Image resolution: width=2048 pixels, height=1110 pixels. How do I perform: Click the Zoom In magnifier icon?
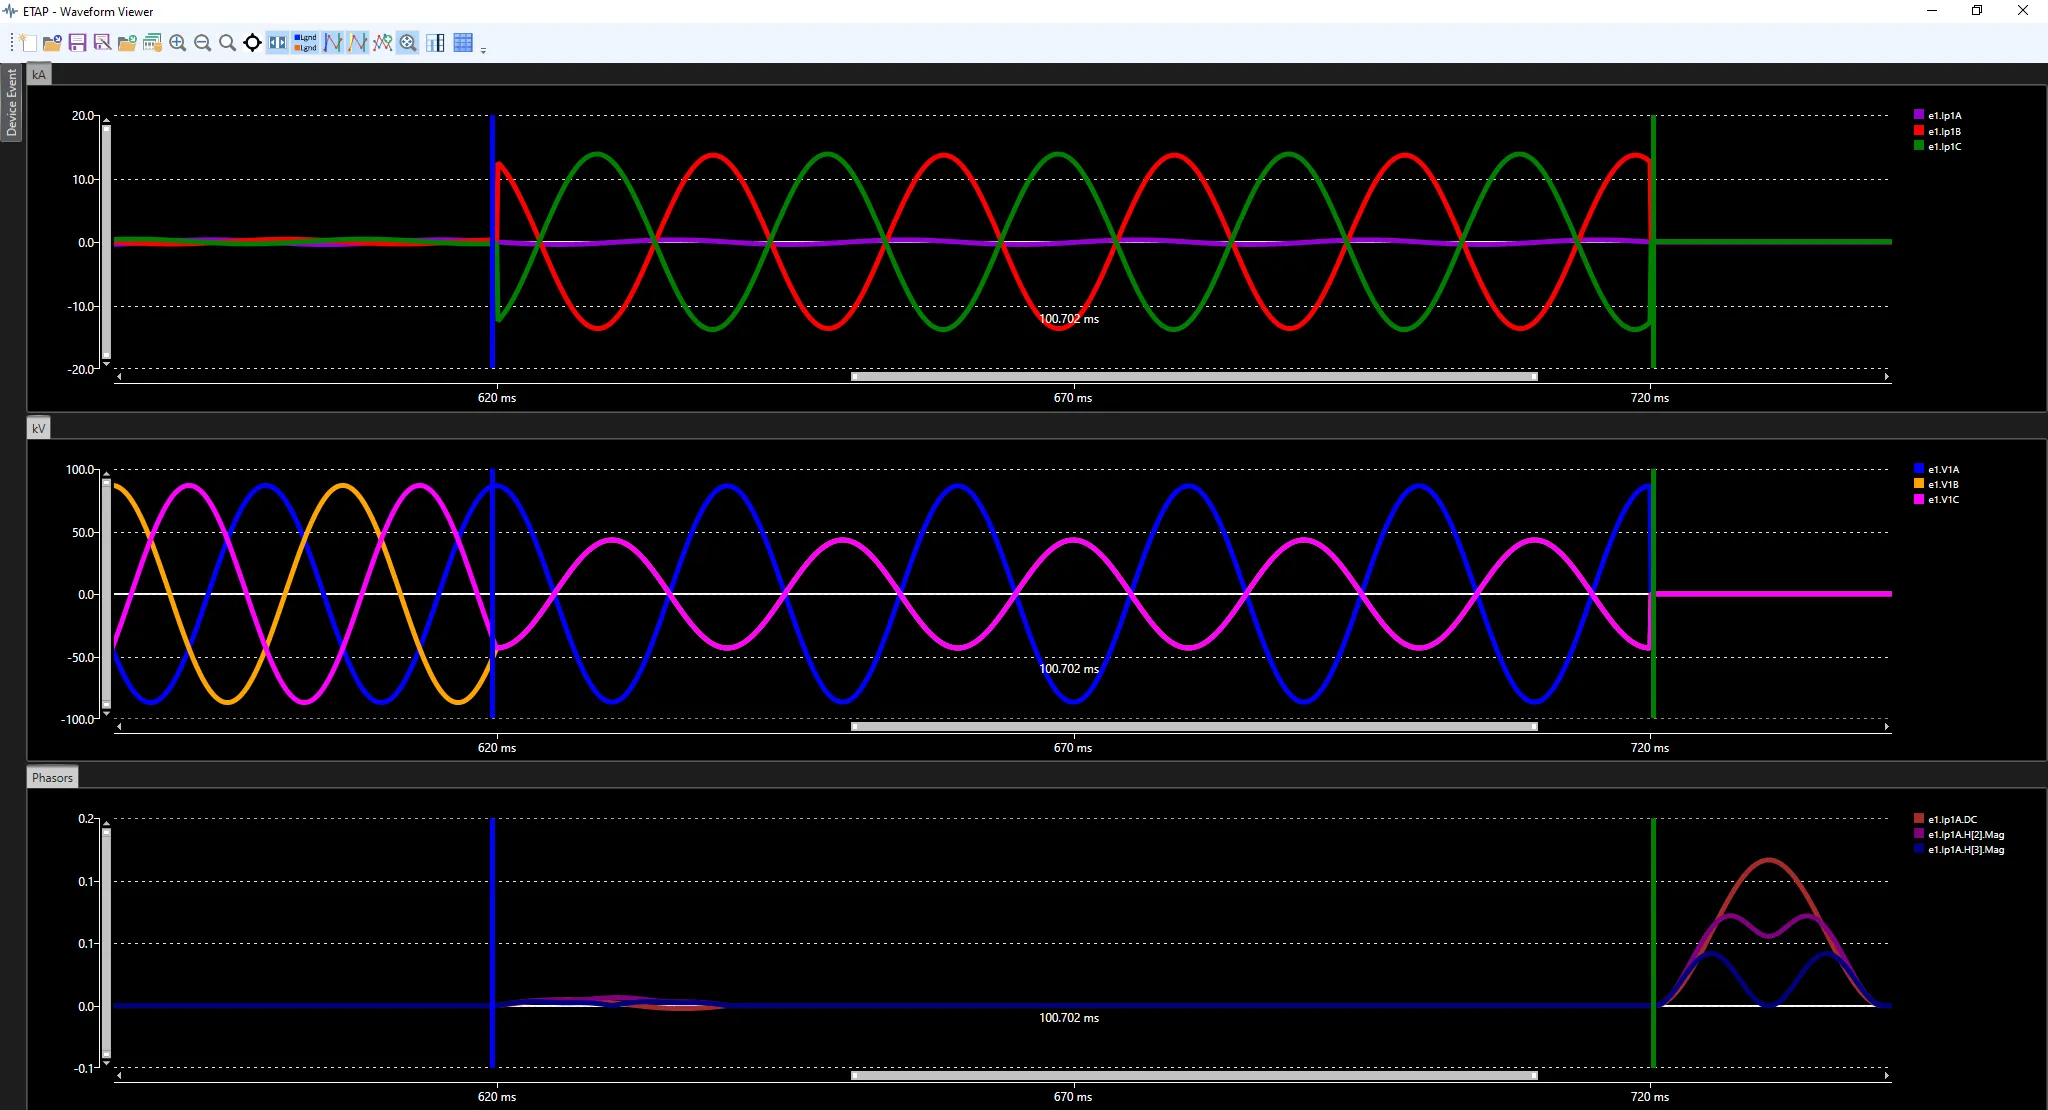pos(178,43)
